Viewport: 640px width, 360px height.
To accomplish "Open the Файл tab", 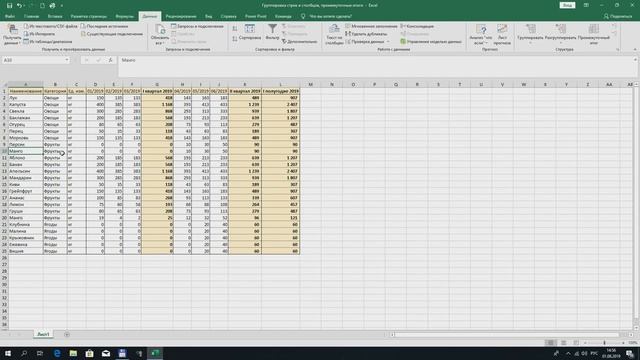I will pyautogui.click(x=10, y=16).
